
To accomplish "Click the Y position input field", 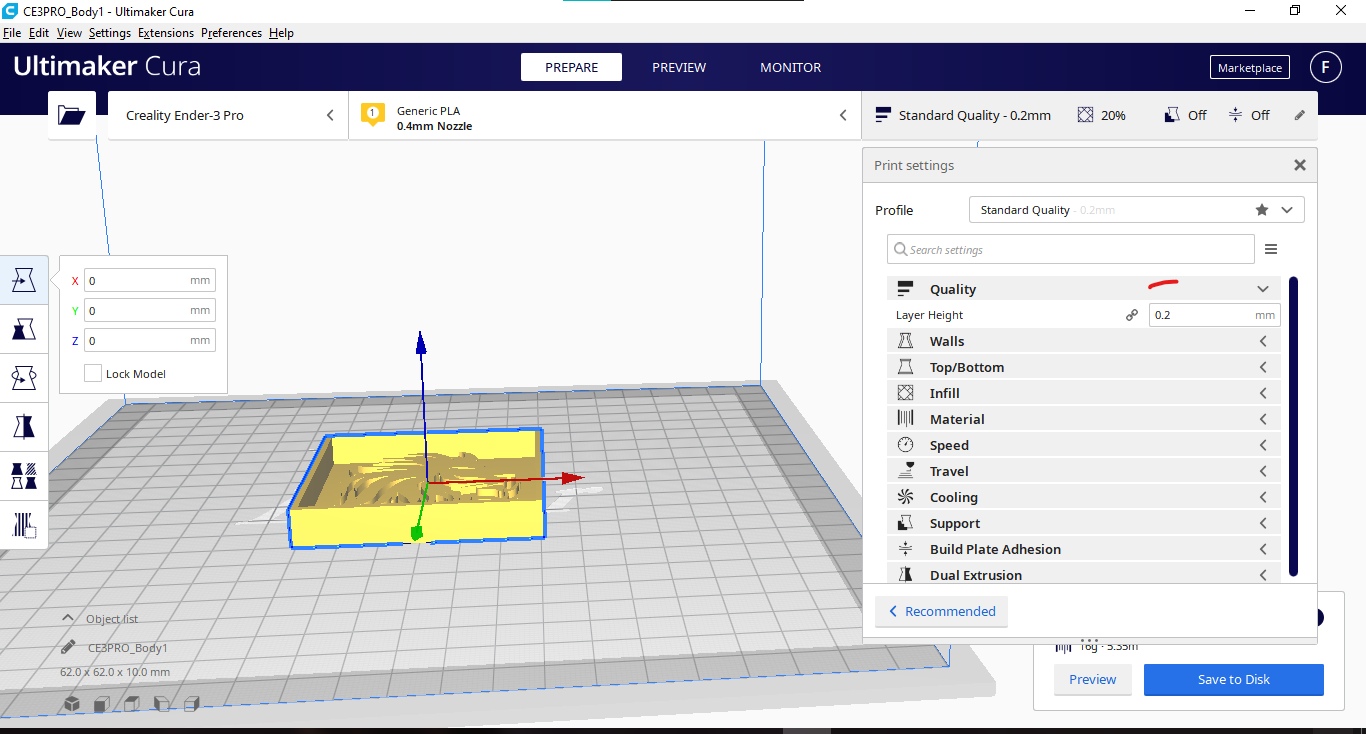I will coord(150,310).
